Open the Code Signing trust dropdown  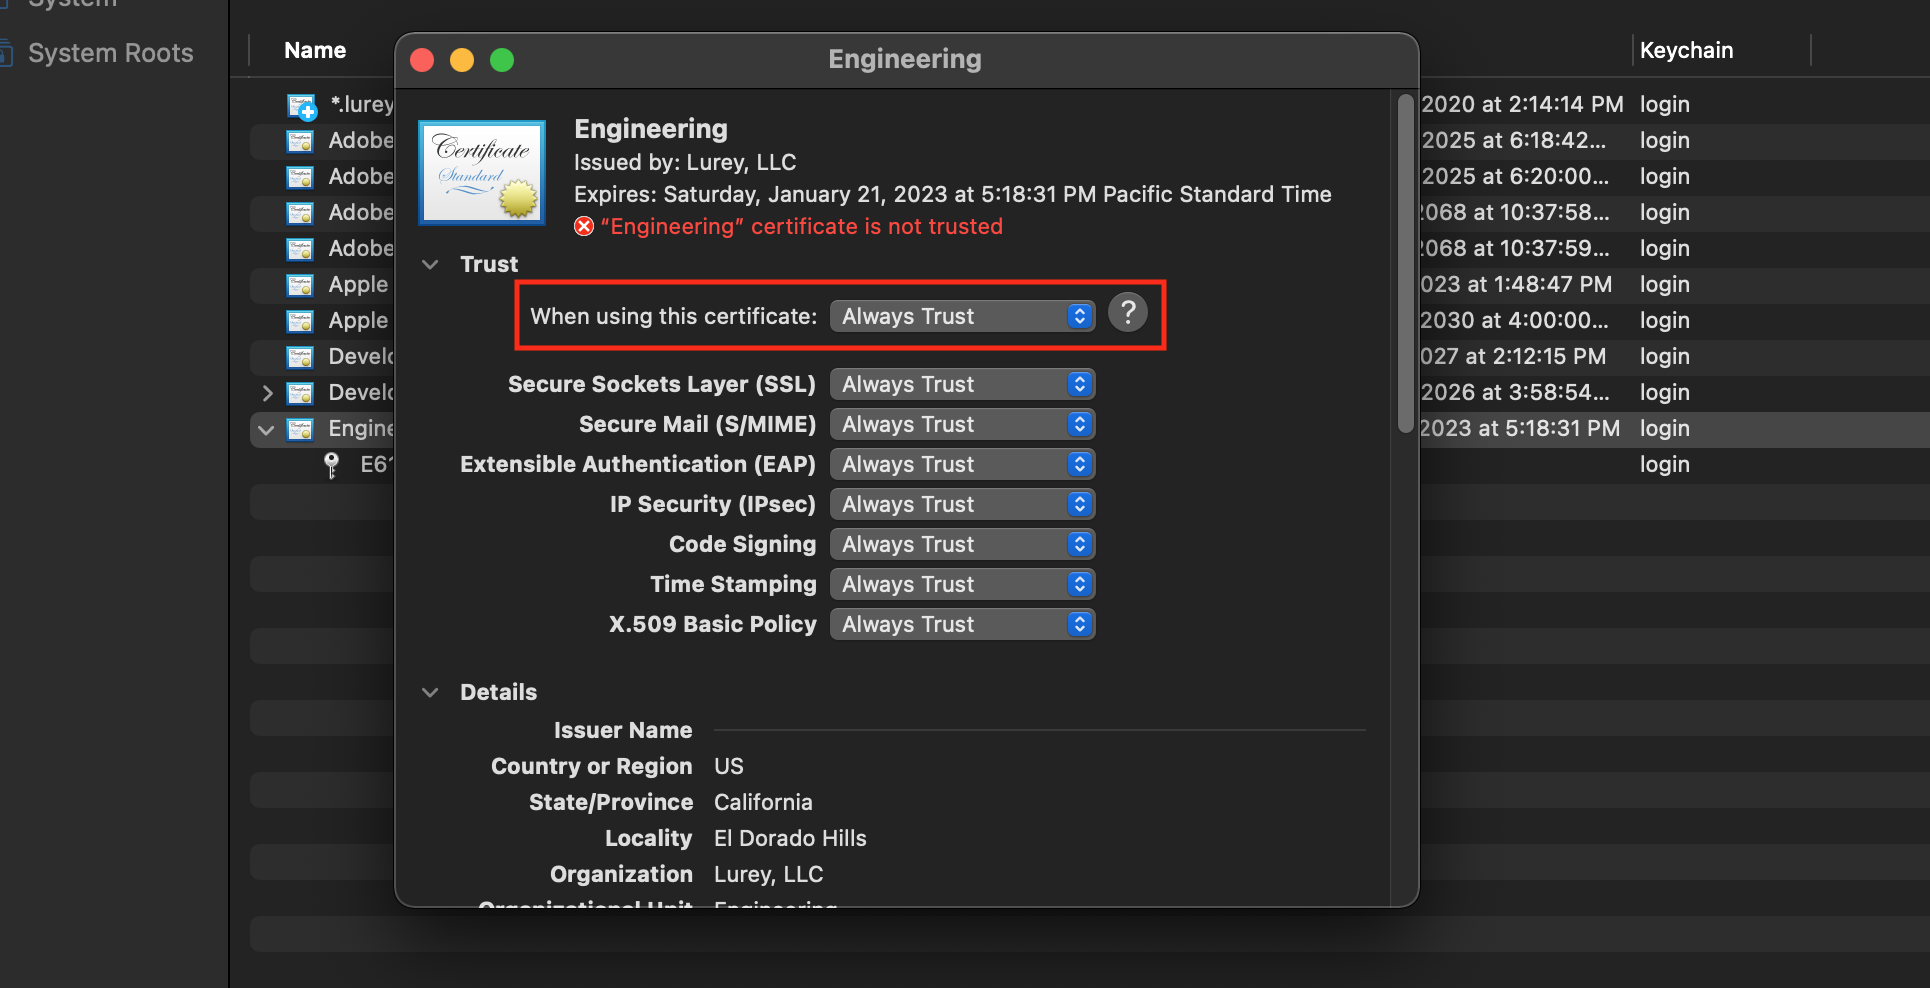point(962,544)
